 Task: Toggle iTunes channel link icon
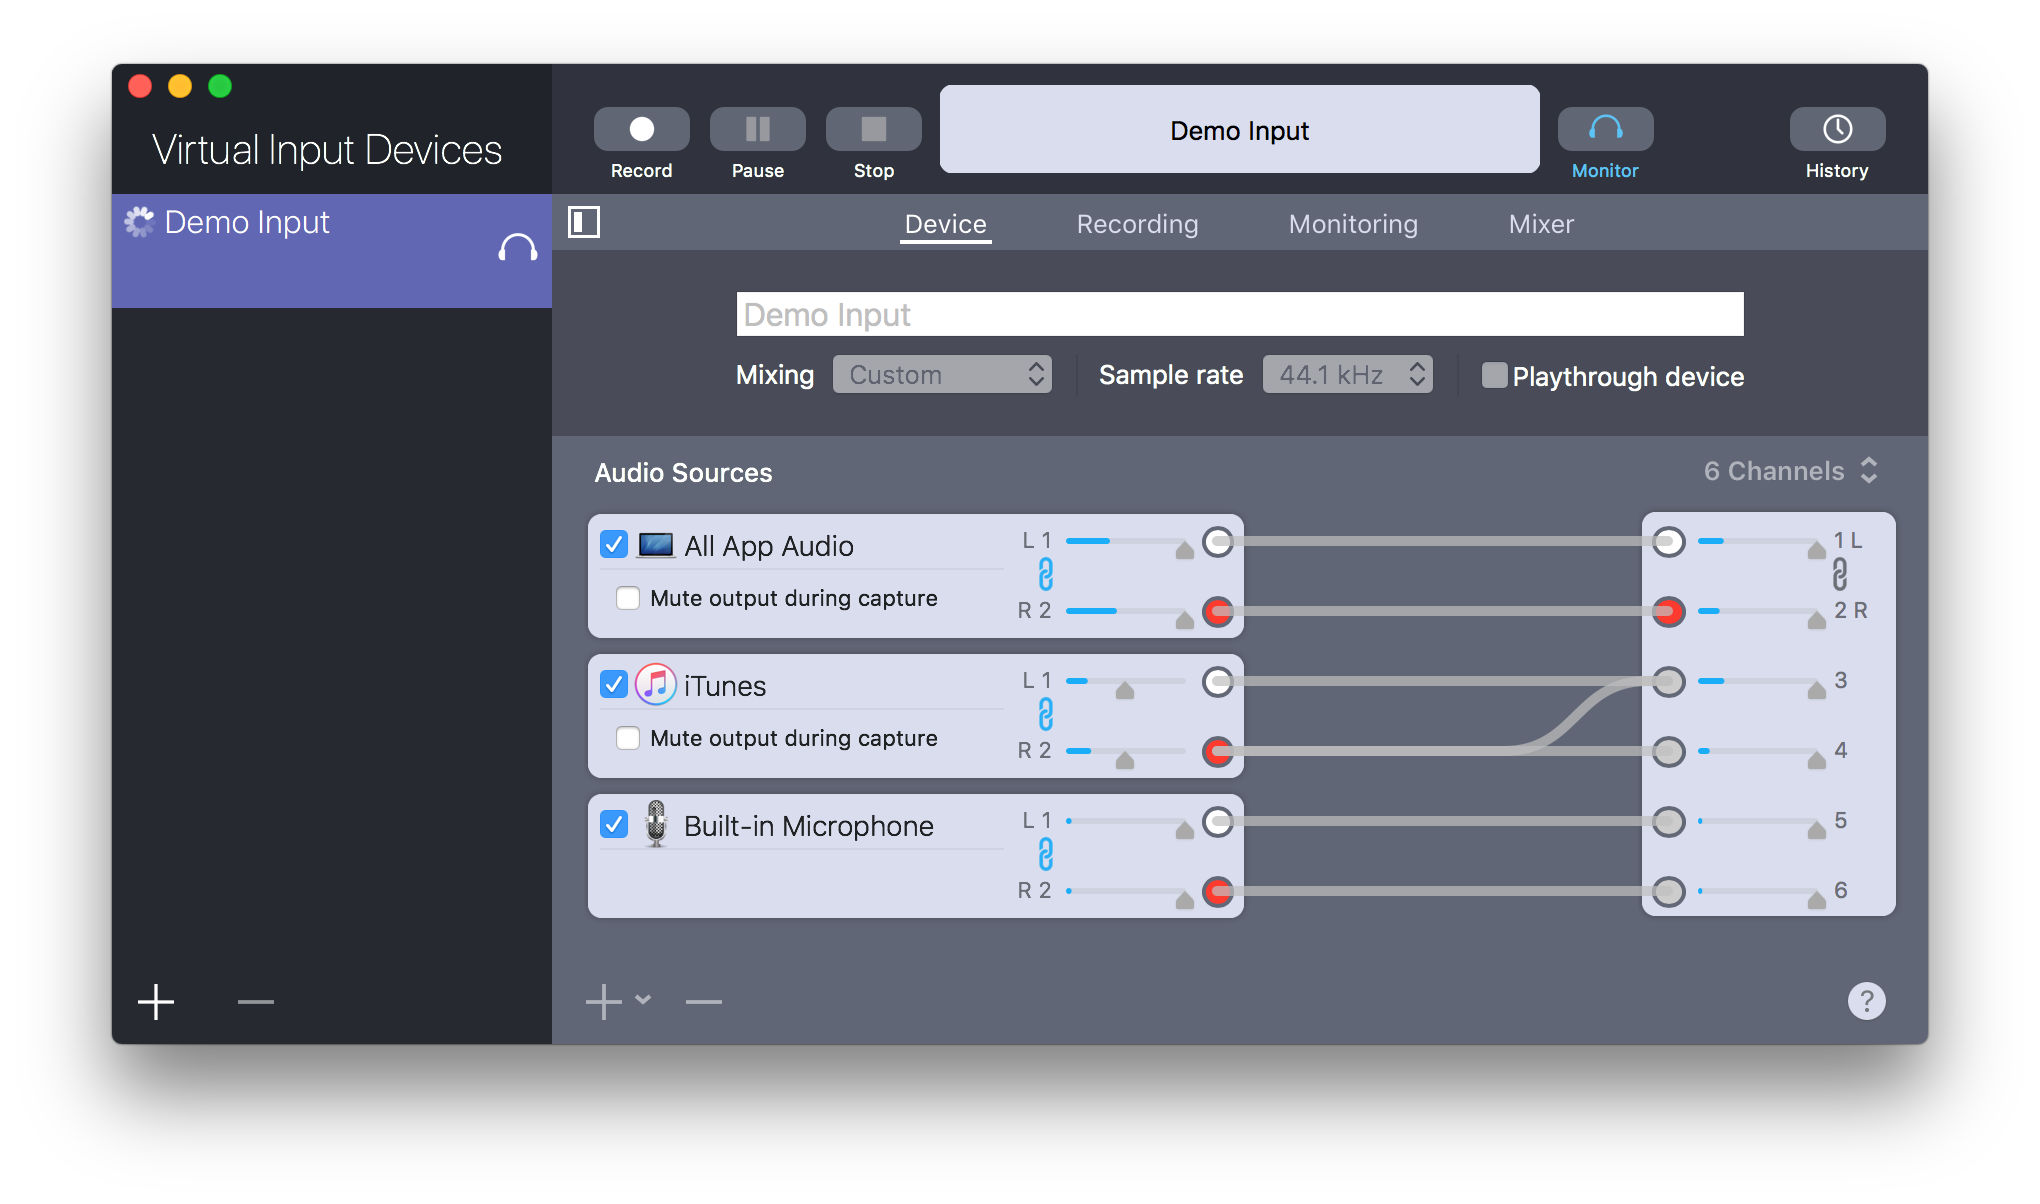coord(1045,715)
